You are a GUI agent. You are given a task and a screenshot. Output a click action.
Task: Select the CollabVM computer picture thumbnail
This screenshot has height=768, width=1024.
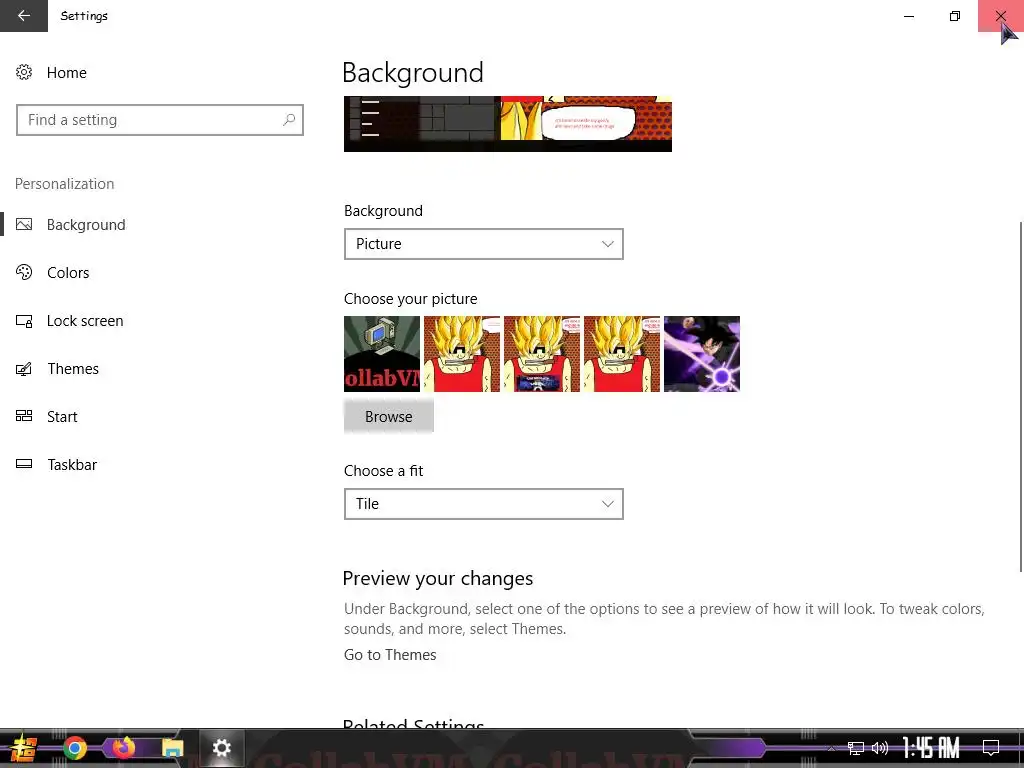pos(382,354)
